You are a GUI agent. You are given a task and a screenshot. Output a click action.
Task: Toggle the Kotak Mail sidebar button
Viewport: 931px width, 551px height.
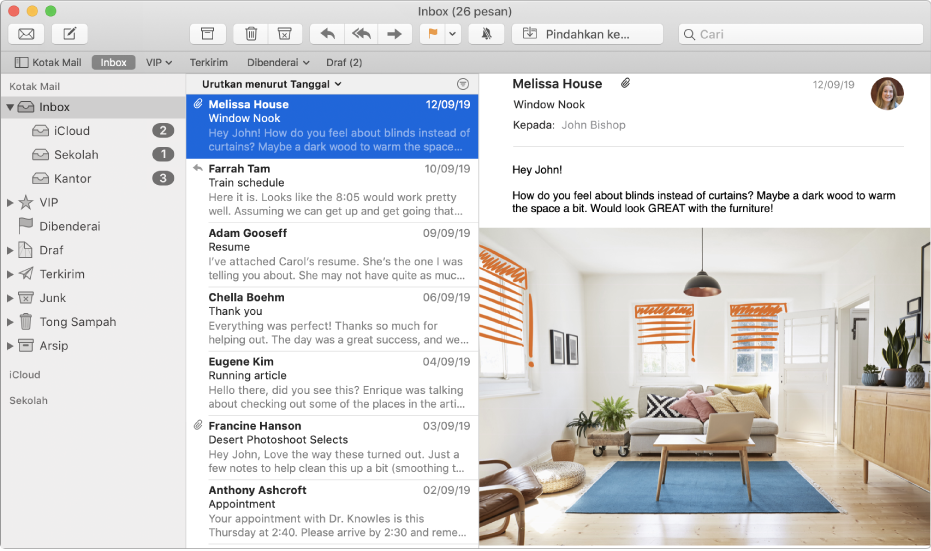[48, 62]
